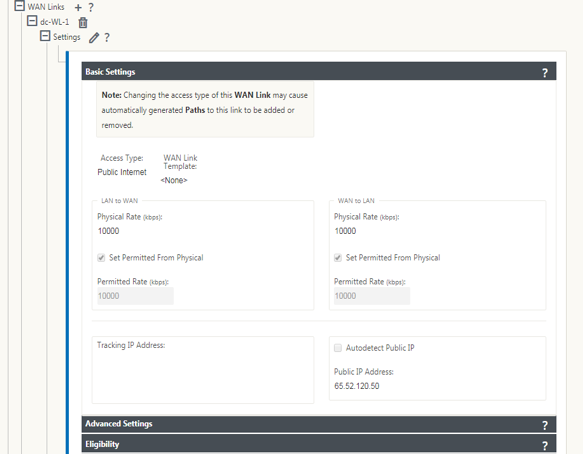The height and width of the screenshot is (454, 583).
Task: Edit Settings with the pencil icon
Action: (x=94, y=38)
